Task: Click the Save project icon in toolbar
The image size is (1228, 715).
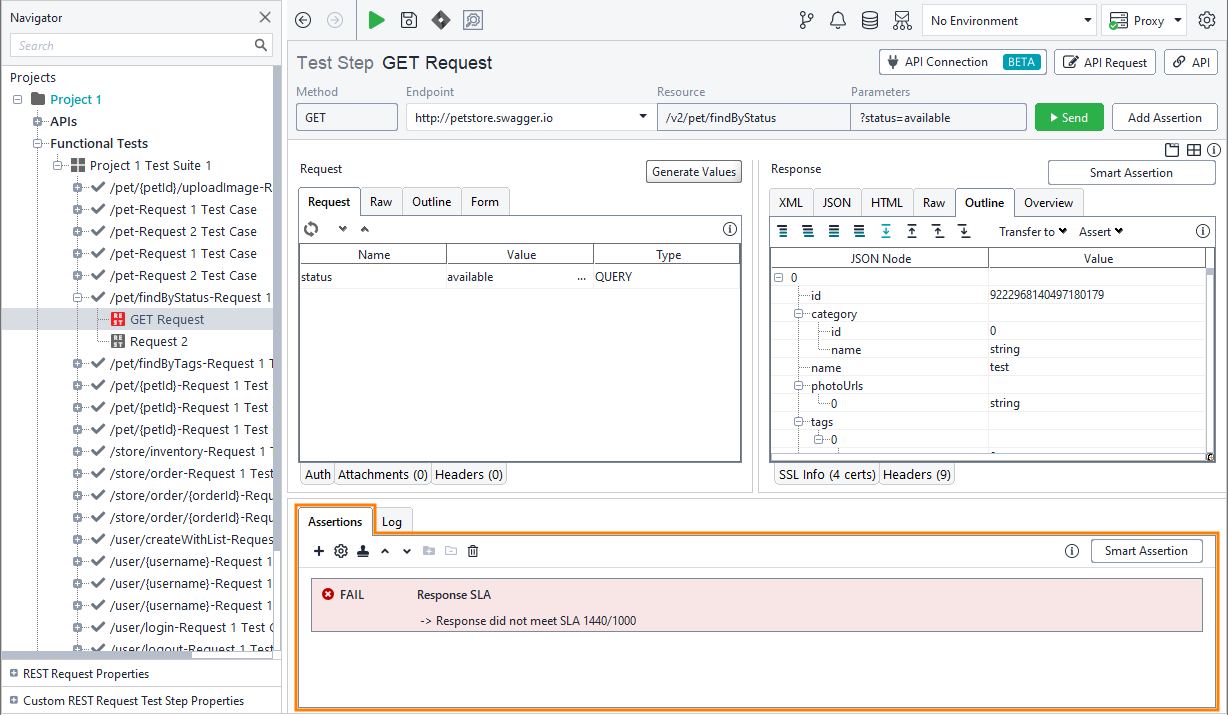Action: pos(409,20)
